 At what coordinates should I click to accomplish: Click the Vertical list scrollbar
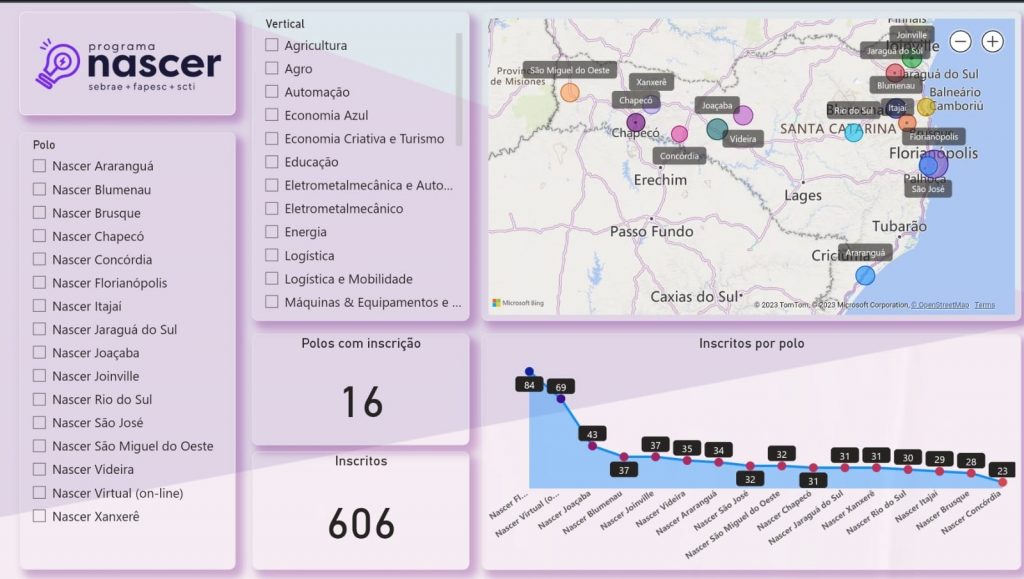[459, 90]
